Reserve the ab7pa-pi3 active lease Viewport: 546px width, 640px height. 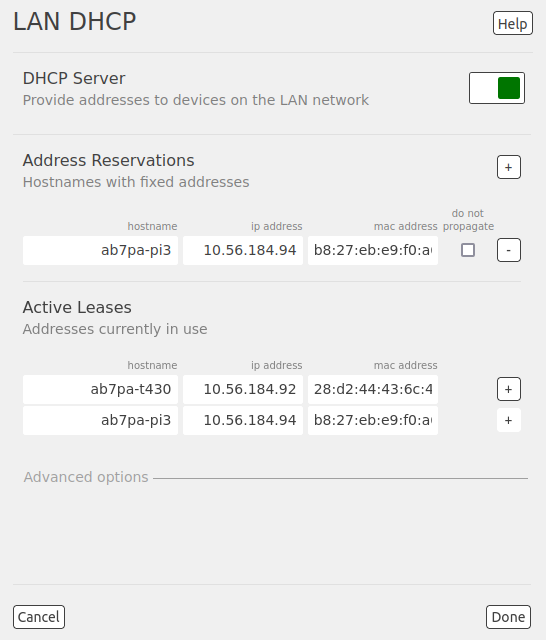[508, 420]
